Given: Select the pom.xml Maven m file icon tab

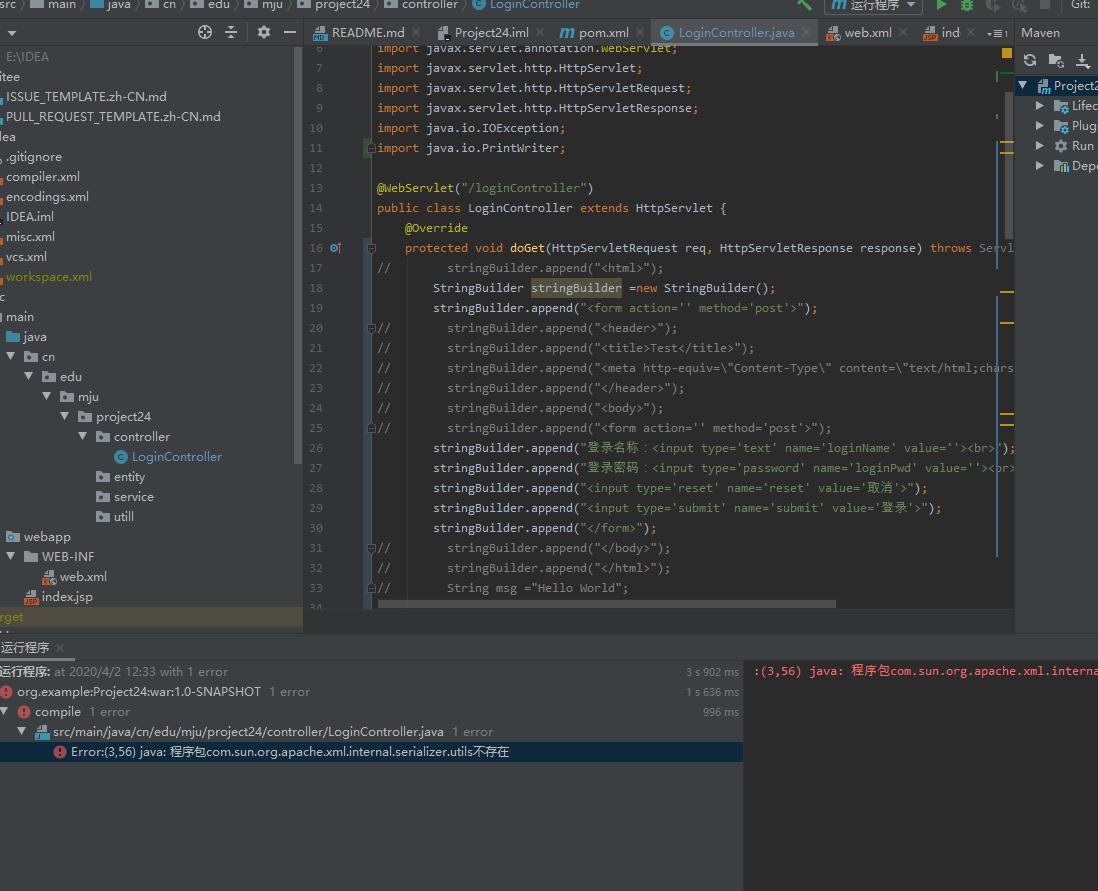Looking at the screenshot, I should (x=567, y=33).
